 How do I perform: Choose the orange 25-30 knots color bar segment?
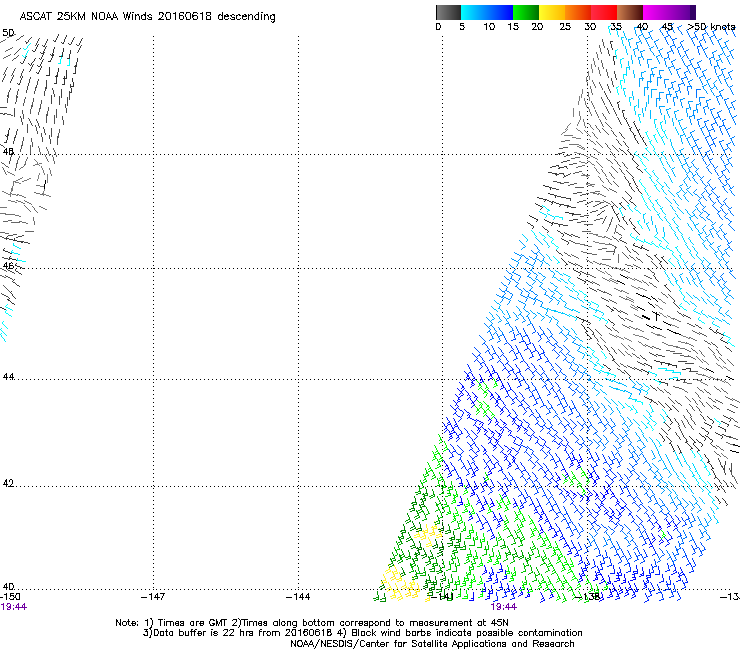(578, 12)
